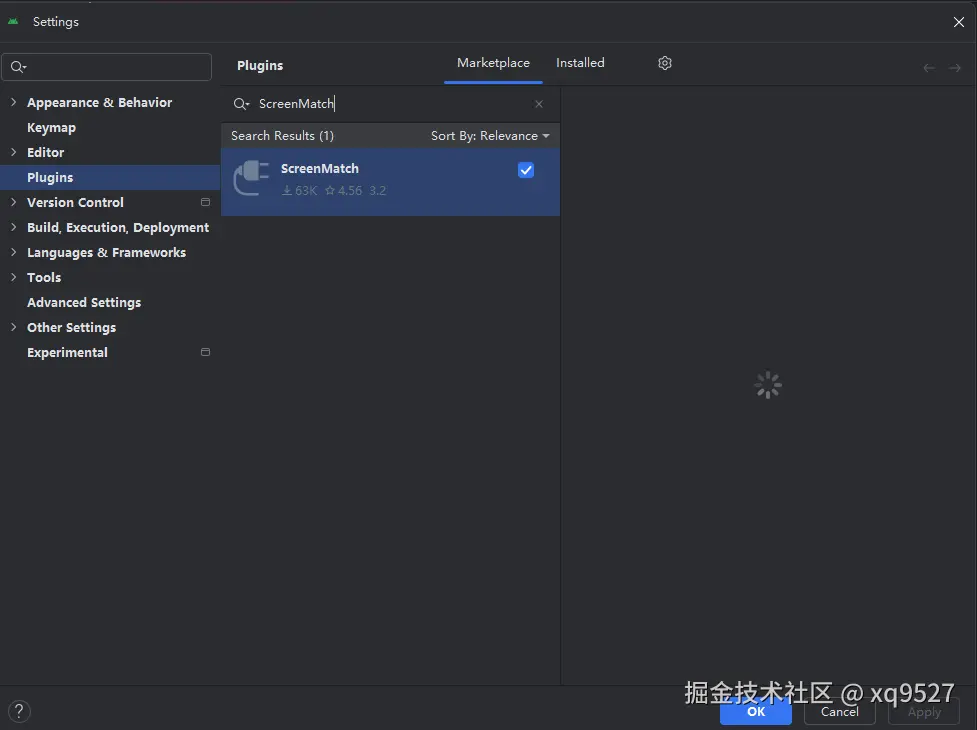Image resolution: width=977 pixels, height=730 pixels.
Task: Expand the Tools settings section
Action: tap(13, 277)
